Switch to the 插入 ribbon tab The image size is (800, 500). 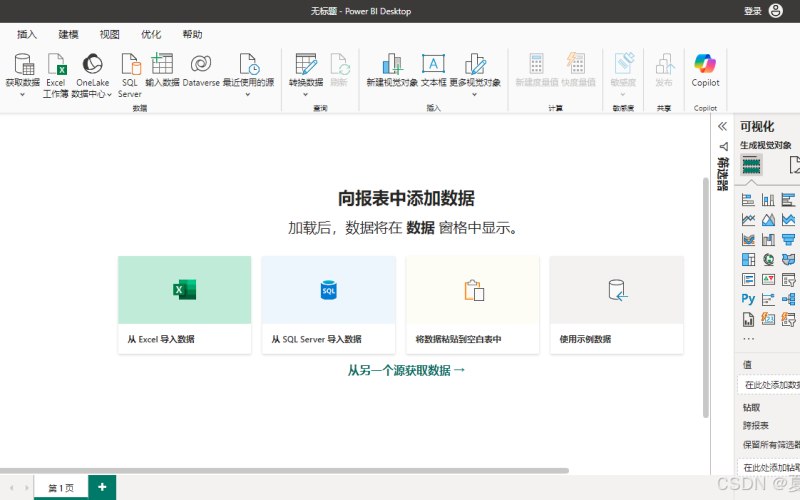[x=27, y=34]
